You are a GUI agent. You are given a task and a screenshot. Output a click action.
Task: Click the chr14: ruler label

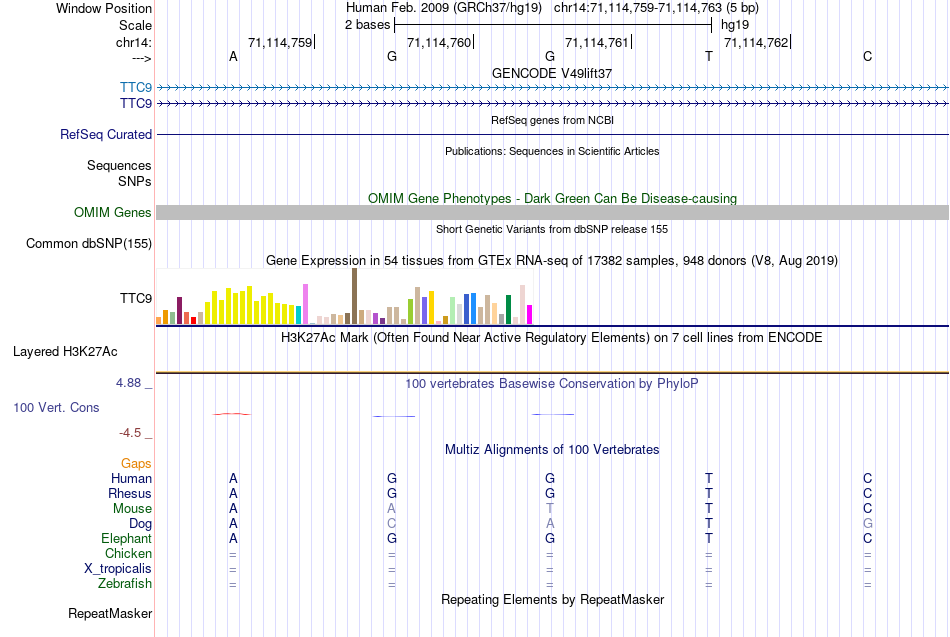pos(134,42)
